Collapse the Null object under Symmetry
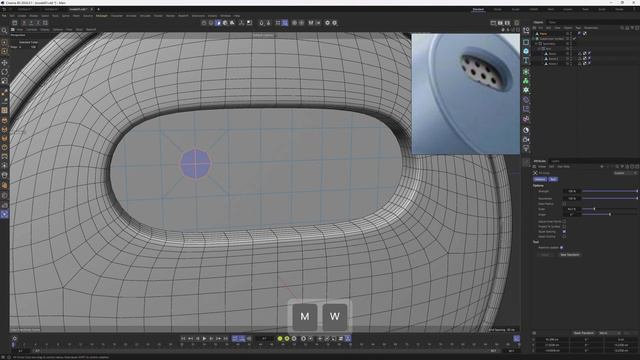The width and height of the screenshot is (640, 360). [539, 49]
